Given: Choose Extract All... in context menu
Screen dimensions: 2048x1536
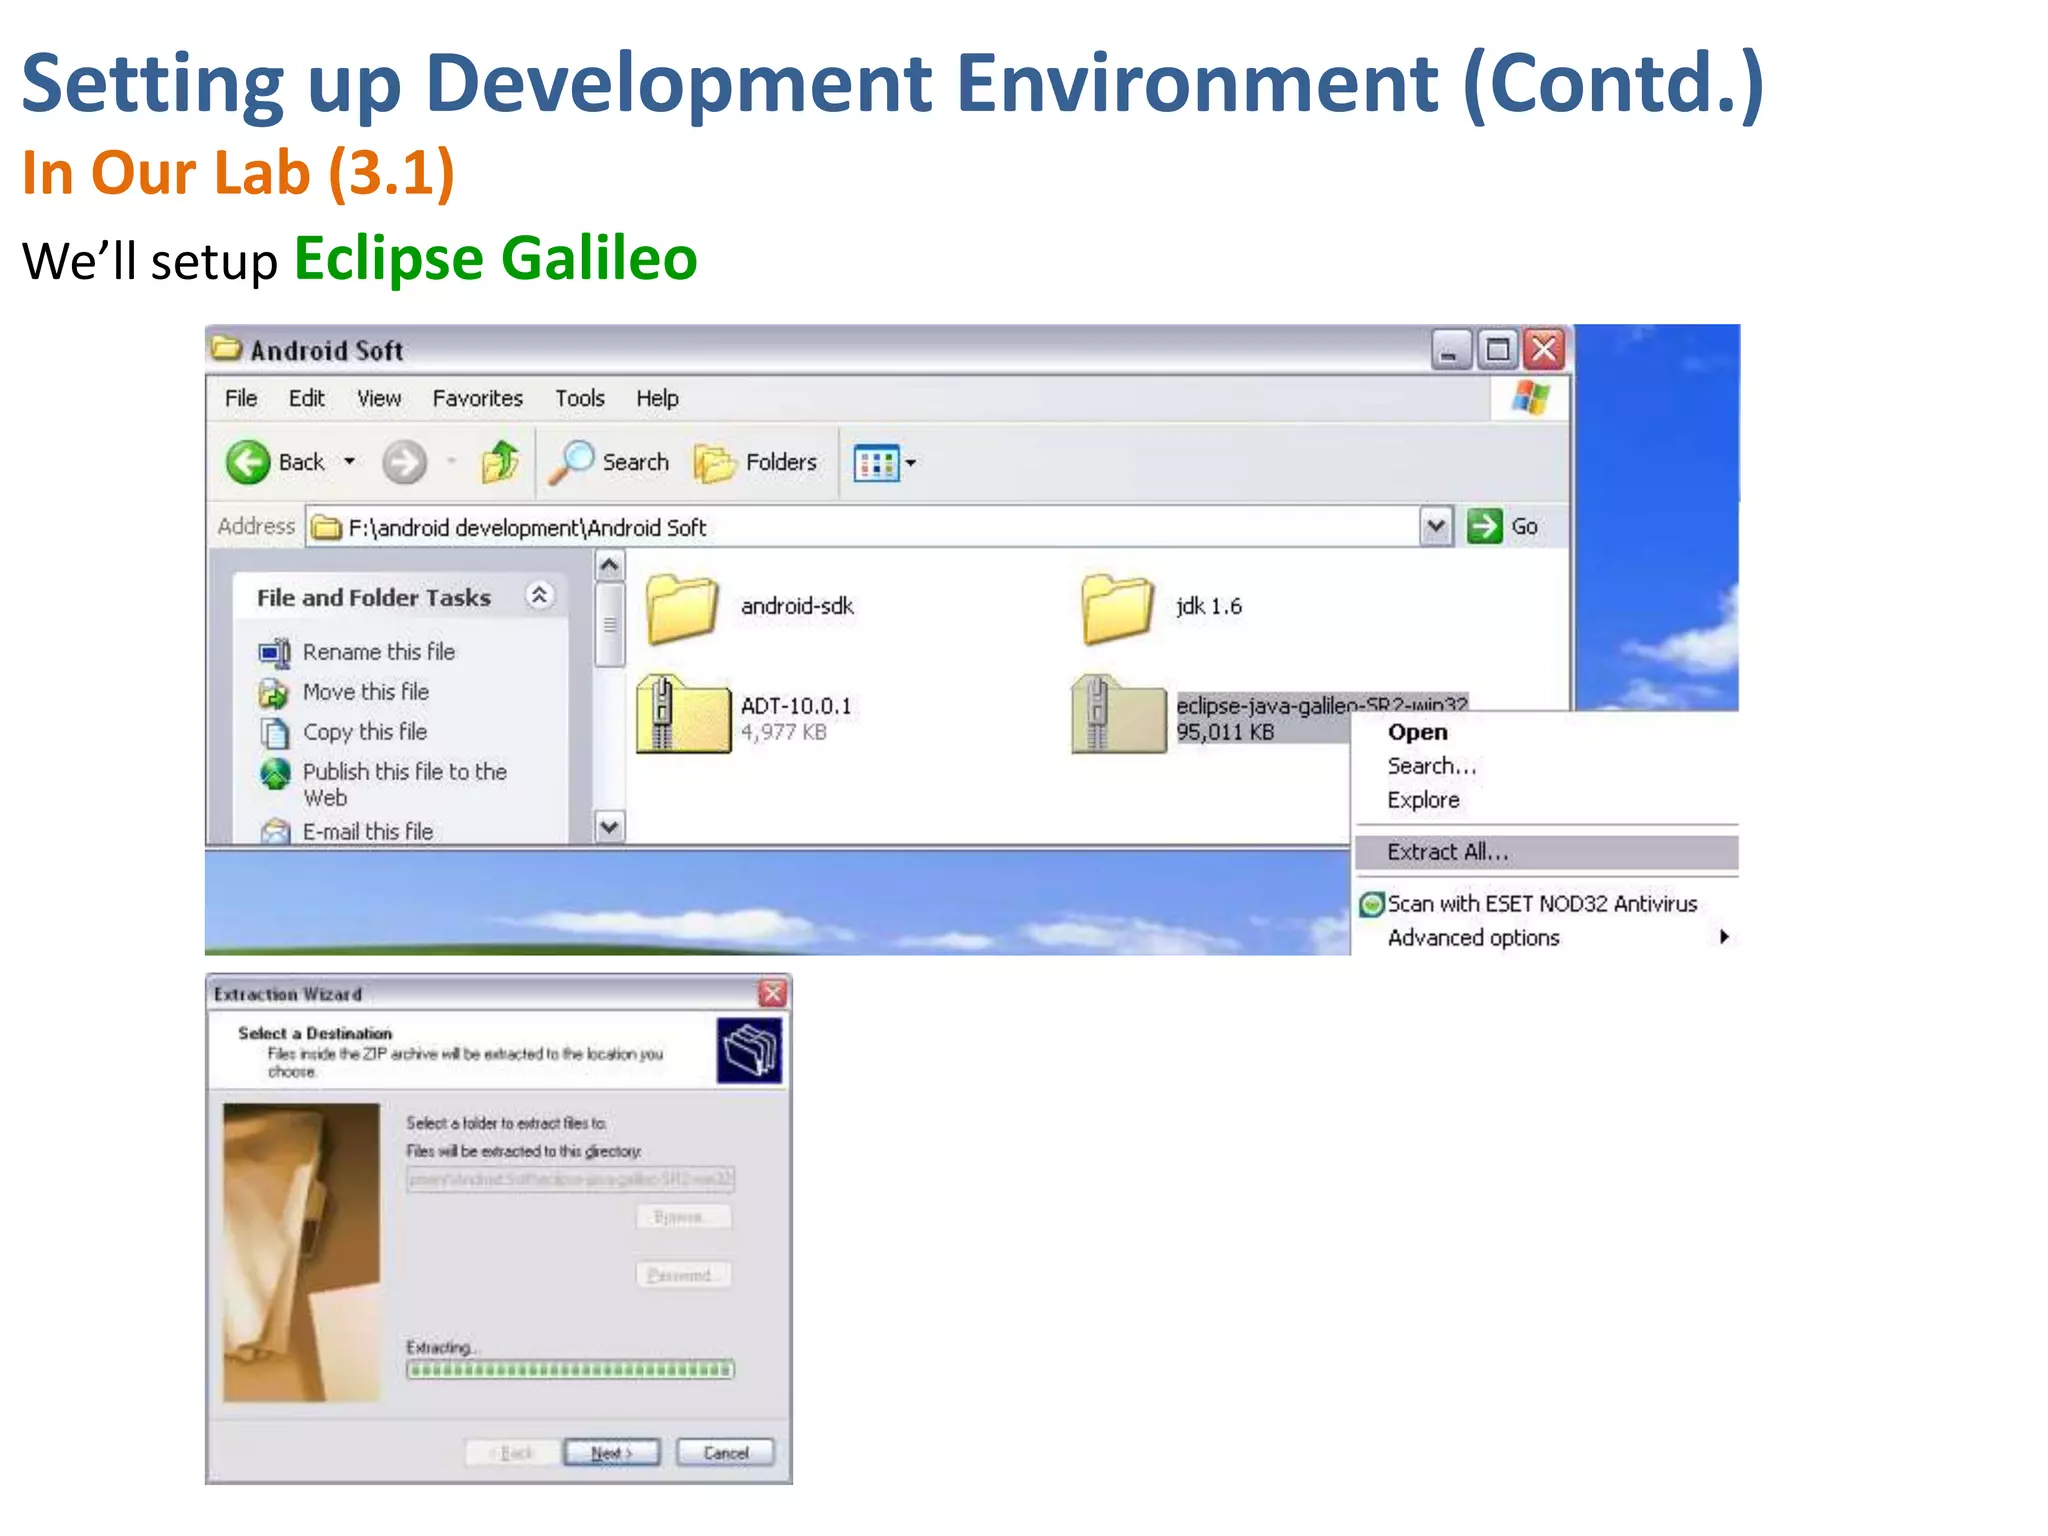Looking at the screenshot, I should click(1546, 852).
